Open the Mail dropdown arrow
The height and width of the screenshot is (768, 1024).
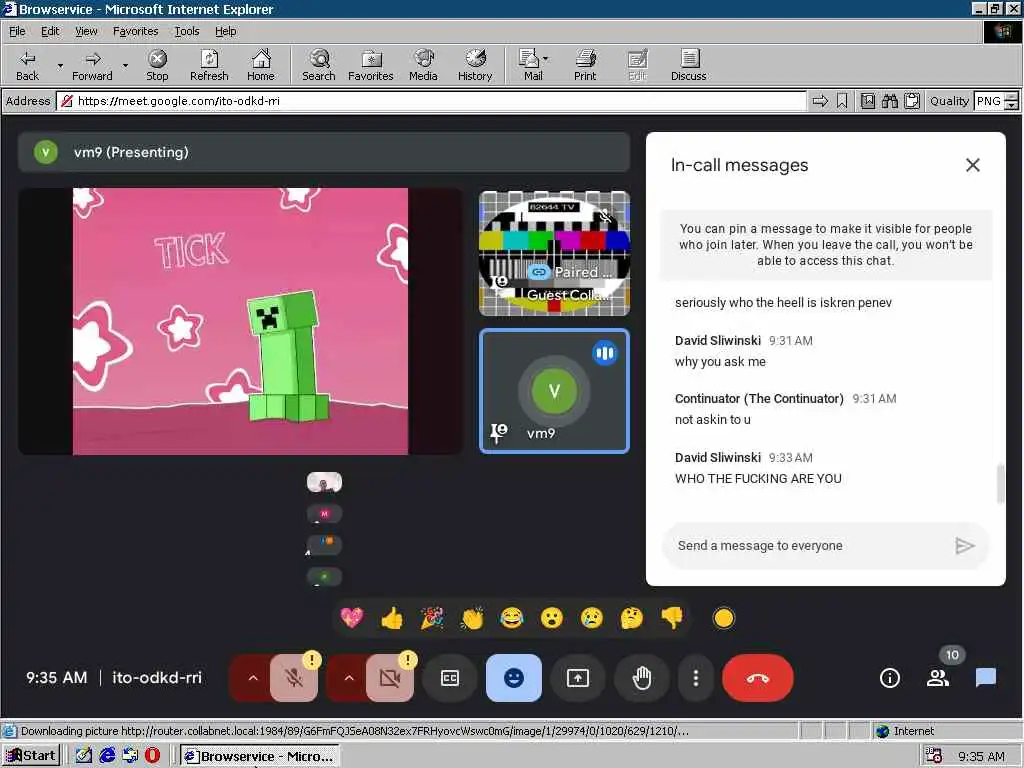point(545,59)
